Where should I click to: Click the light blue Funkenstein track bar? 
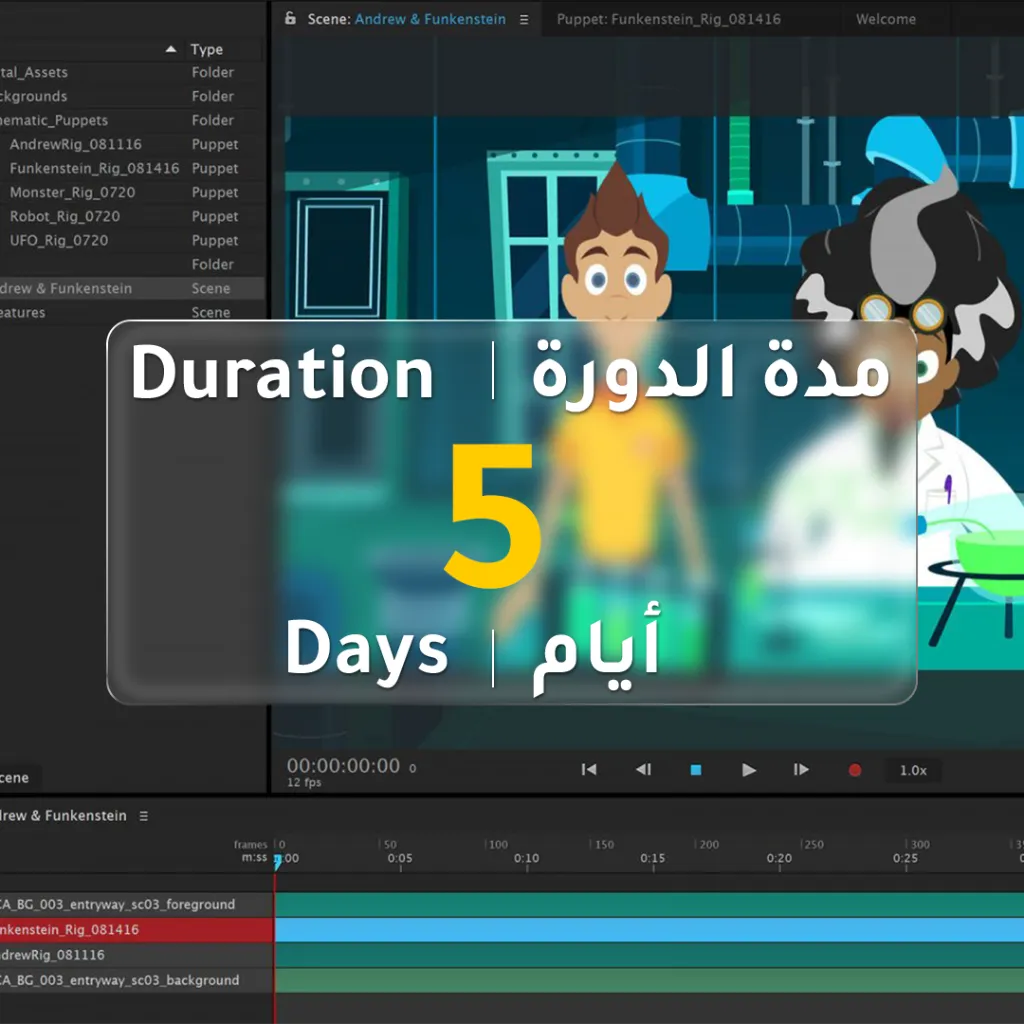tap(649, 929)
